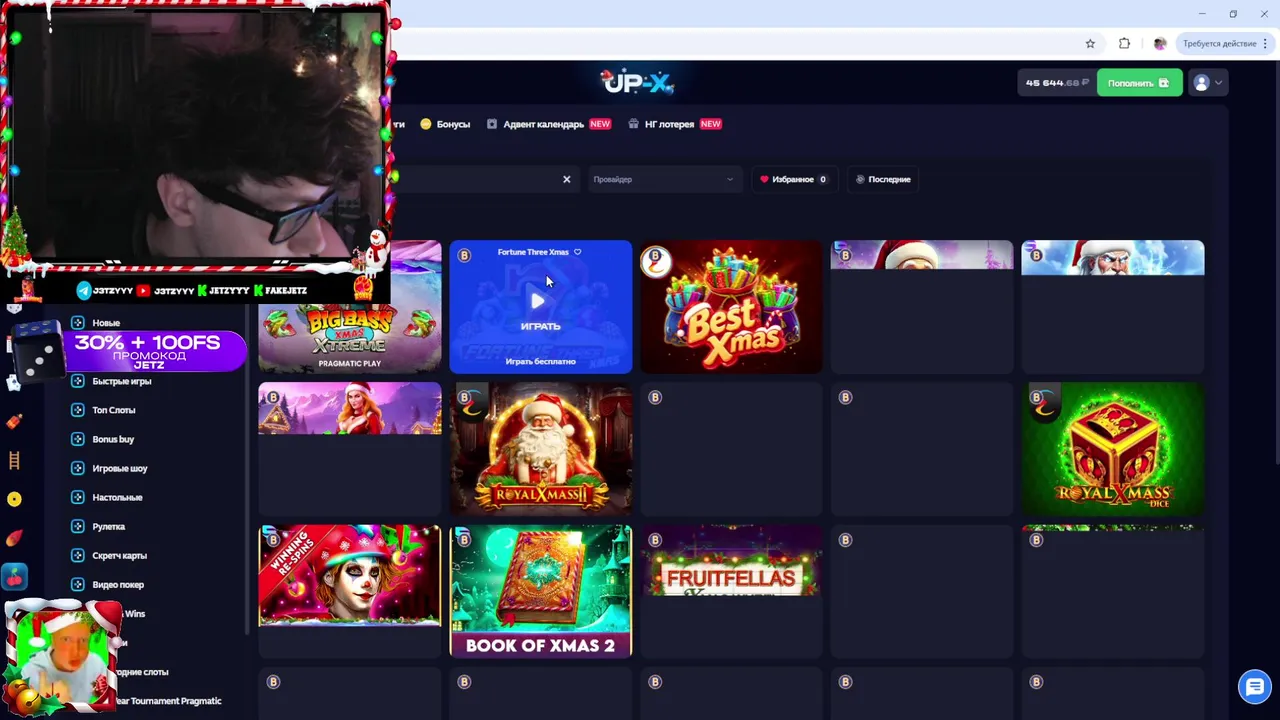
Task: Select the Быстрые игры category
Action: pyautogui.click(x=121, y=381)
